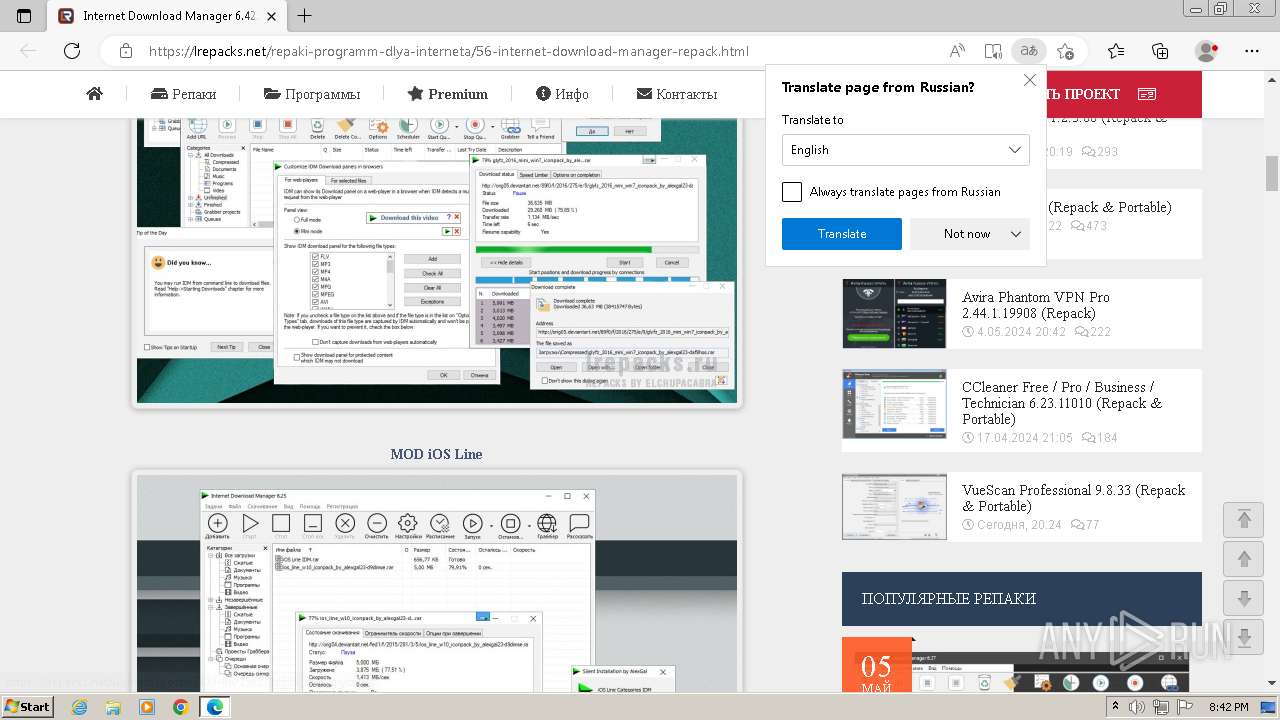
Task: Switch to Microsoft Edge taskbar icon
Action: pyautogui.click(x=215, y=707)
